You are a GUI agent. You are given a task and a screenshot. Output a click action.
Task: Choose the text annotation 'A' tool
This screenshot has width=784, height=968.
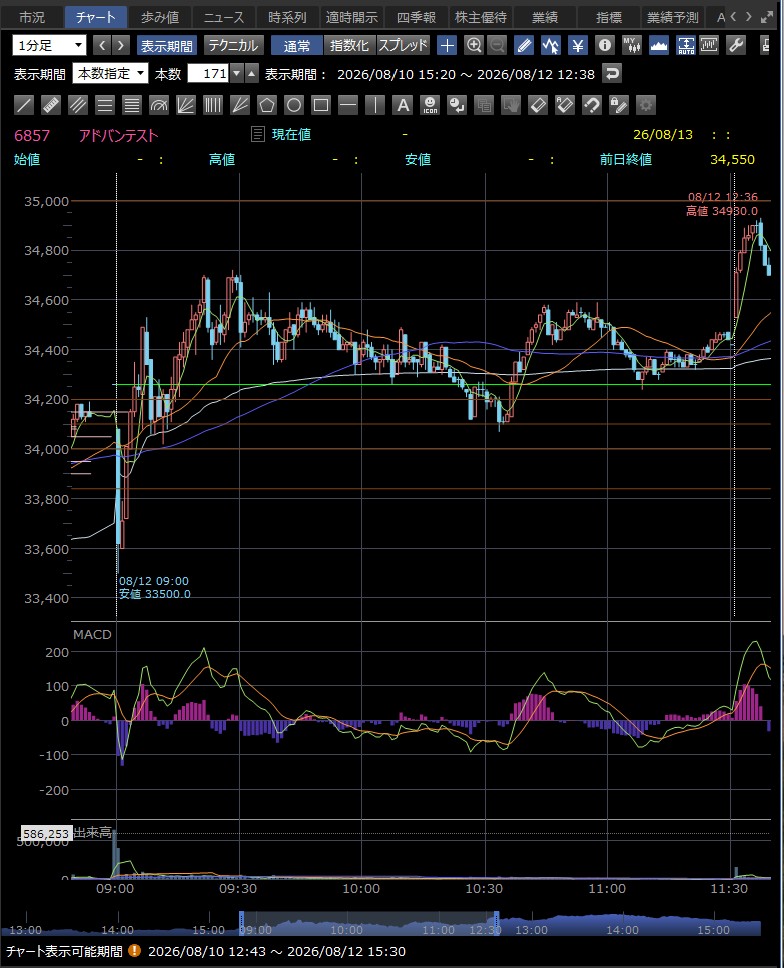402,105
